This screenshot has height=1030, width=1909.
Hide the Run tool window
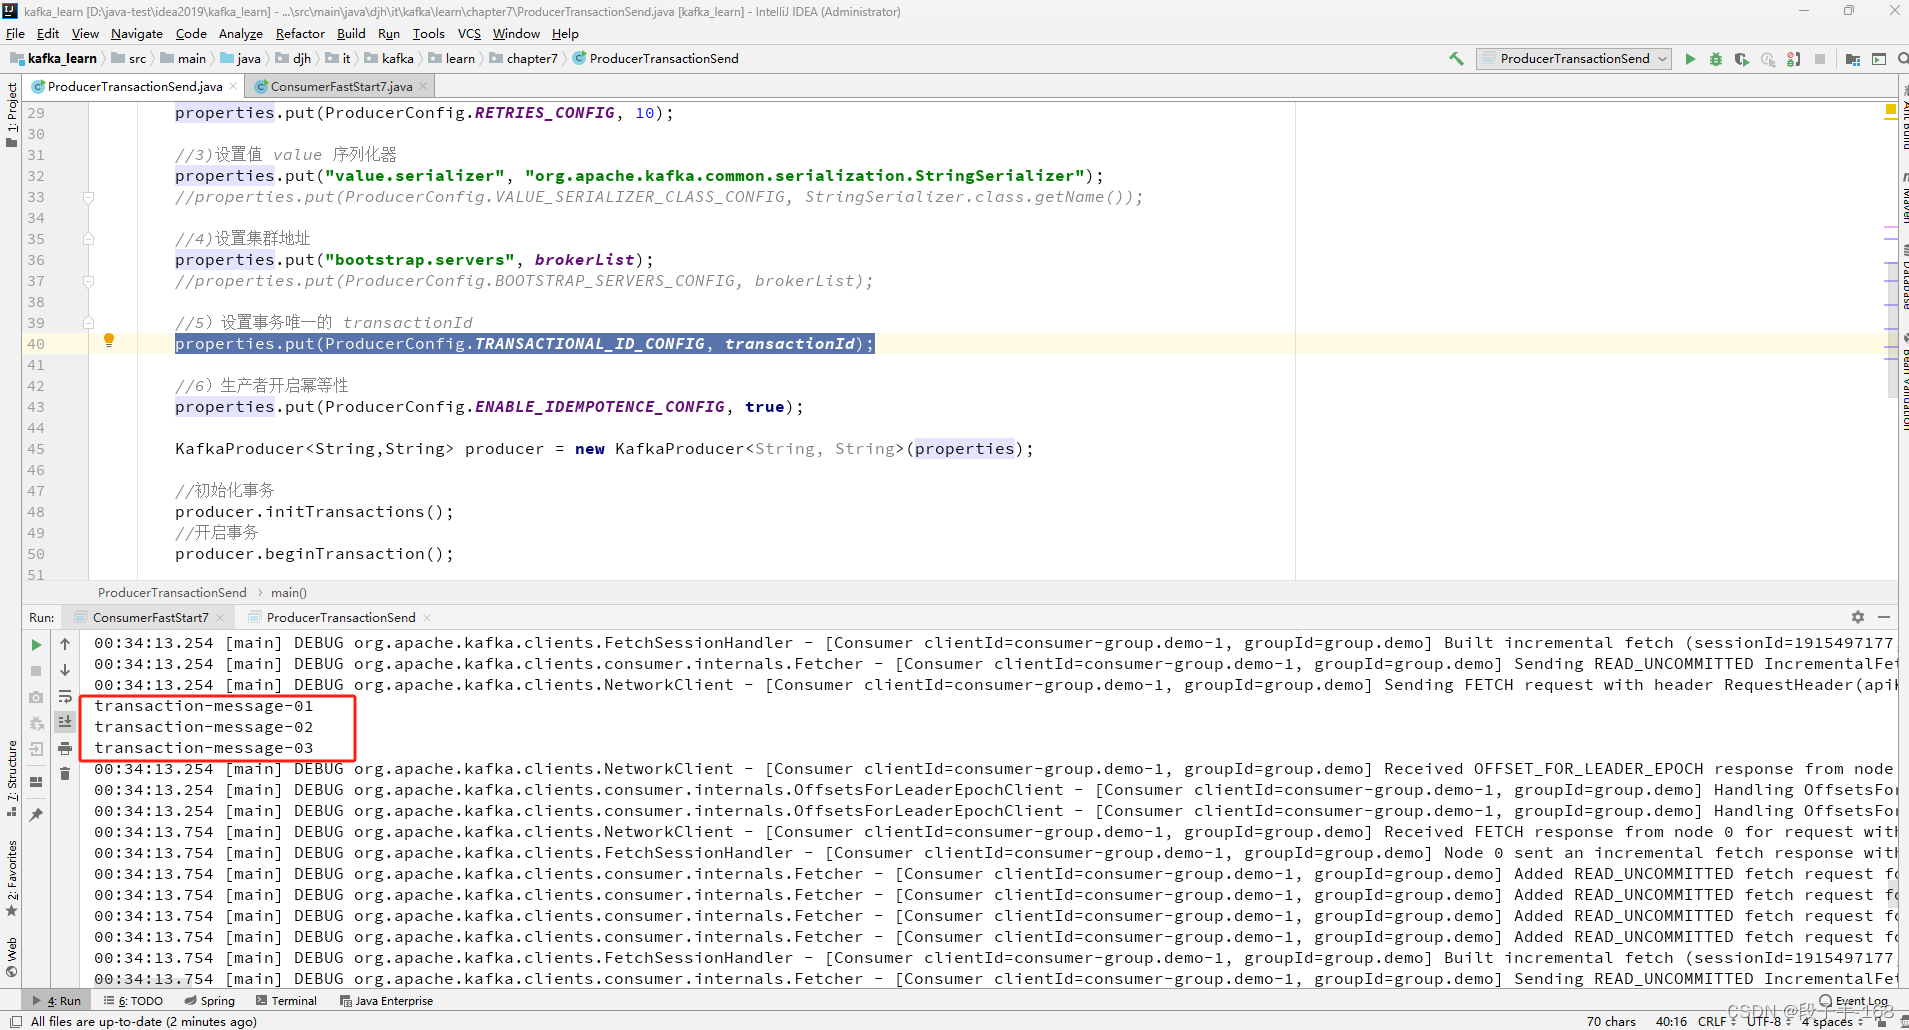[1884, 617]
